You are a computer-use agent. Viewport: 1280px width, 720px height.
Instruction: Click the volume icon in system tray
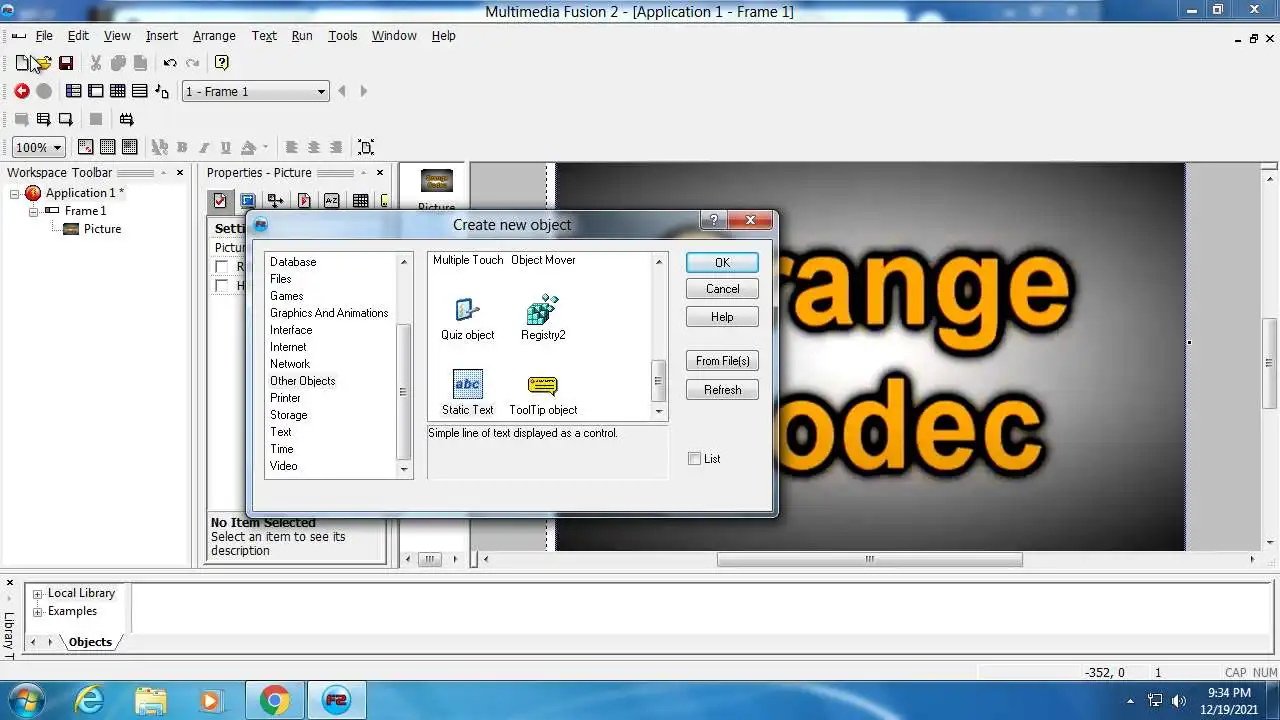coord(1178,701)
